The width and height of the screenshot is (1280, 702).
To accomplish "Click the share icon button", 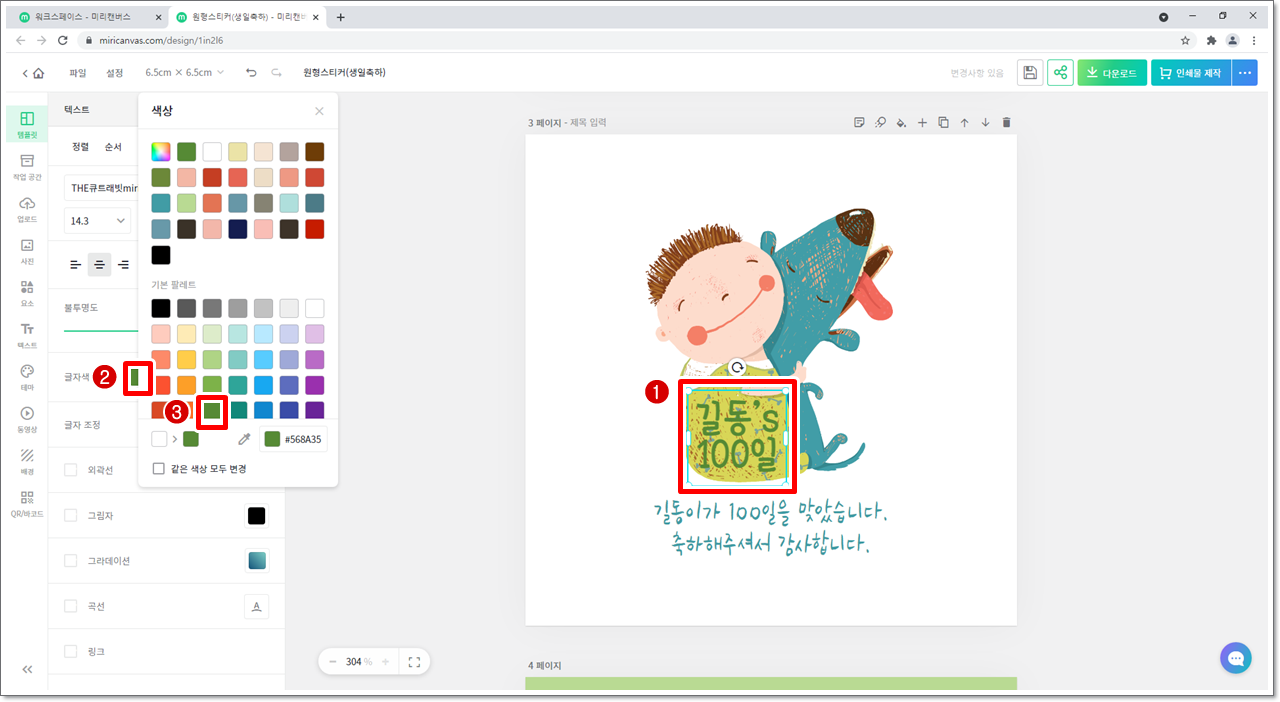I will (x=1060, y=73).
